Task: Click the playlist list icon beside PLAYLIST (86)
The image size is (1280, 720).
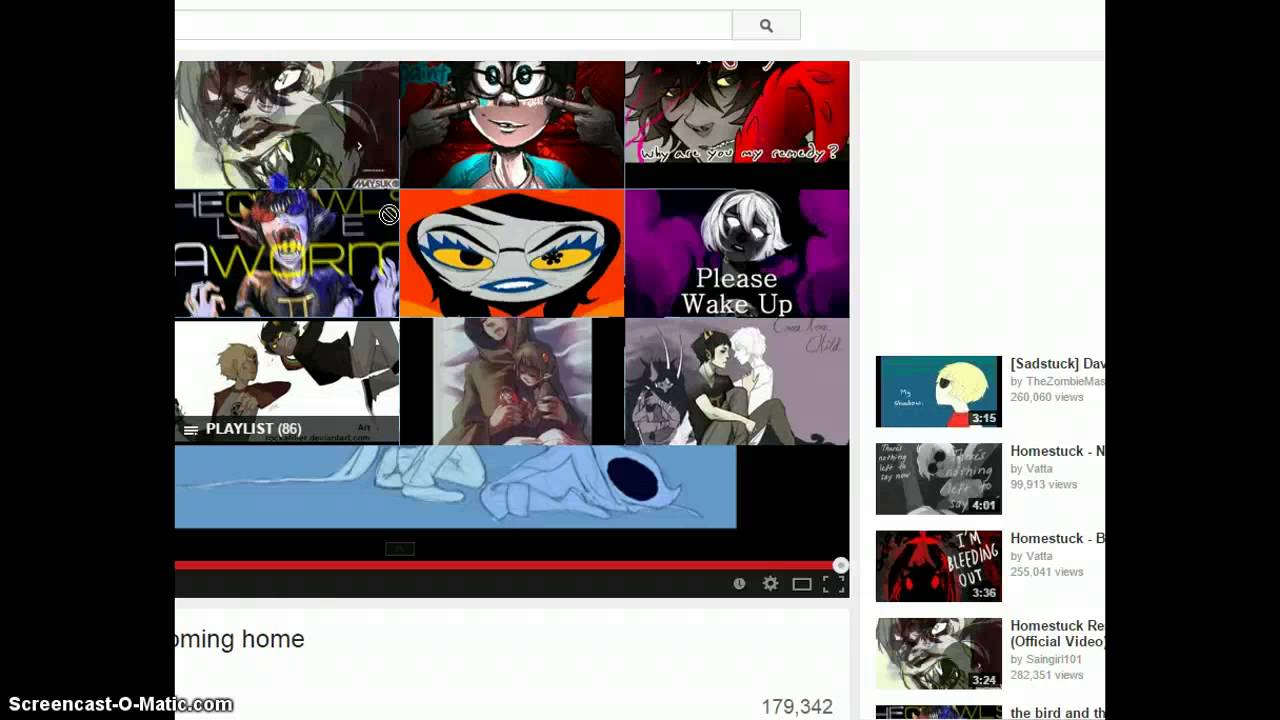Action: 191,430
